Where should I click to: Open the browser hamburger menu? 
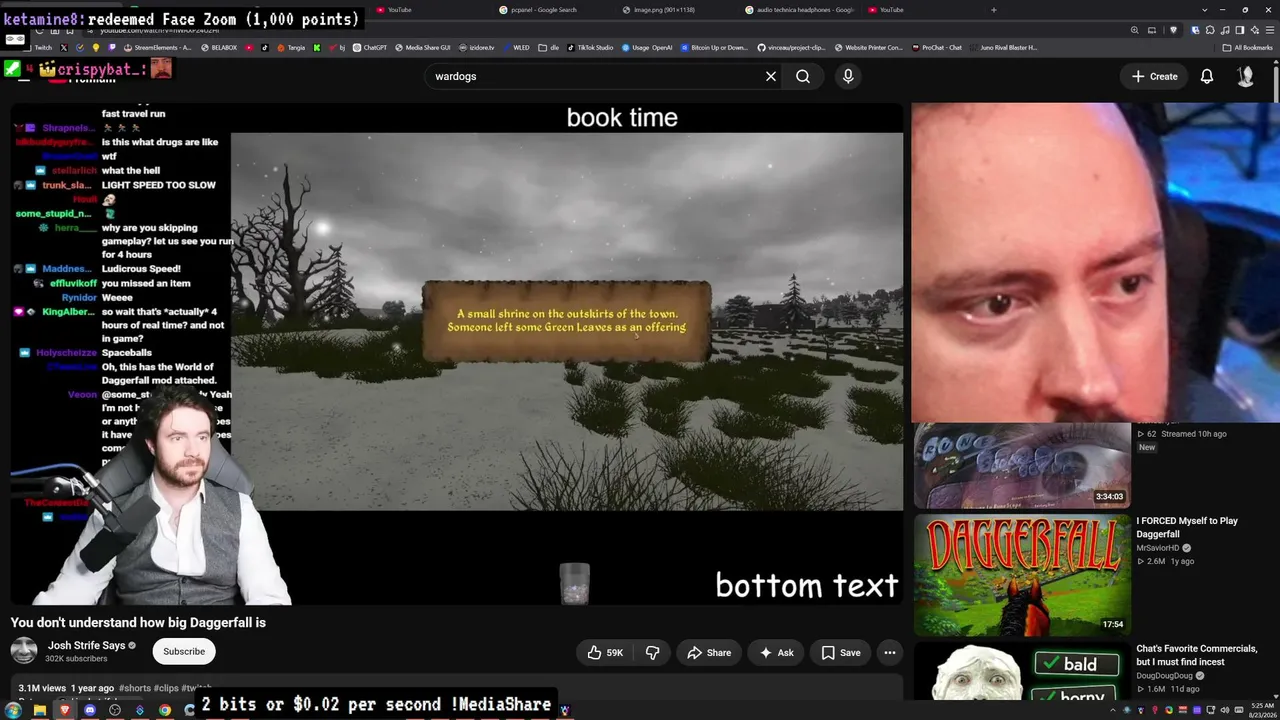1269,30
